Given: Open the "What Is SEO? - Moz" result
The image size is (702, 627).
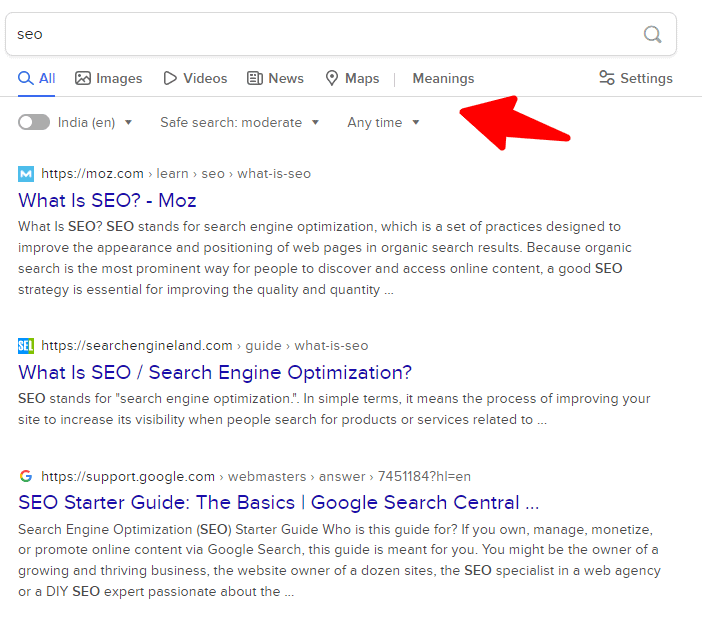Looking at the screenshot, I should tap(107, 200).
